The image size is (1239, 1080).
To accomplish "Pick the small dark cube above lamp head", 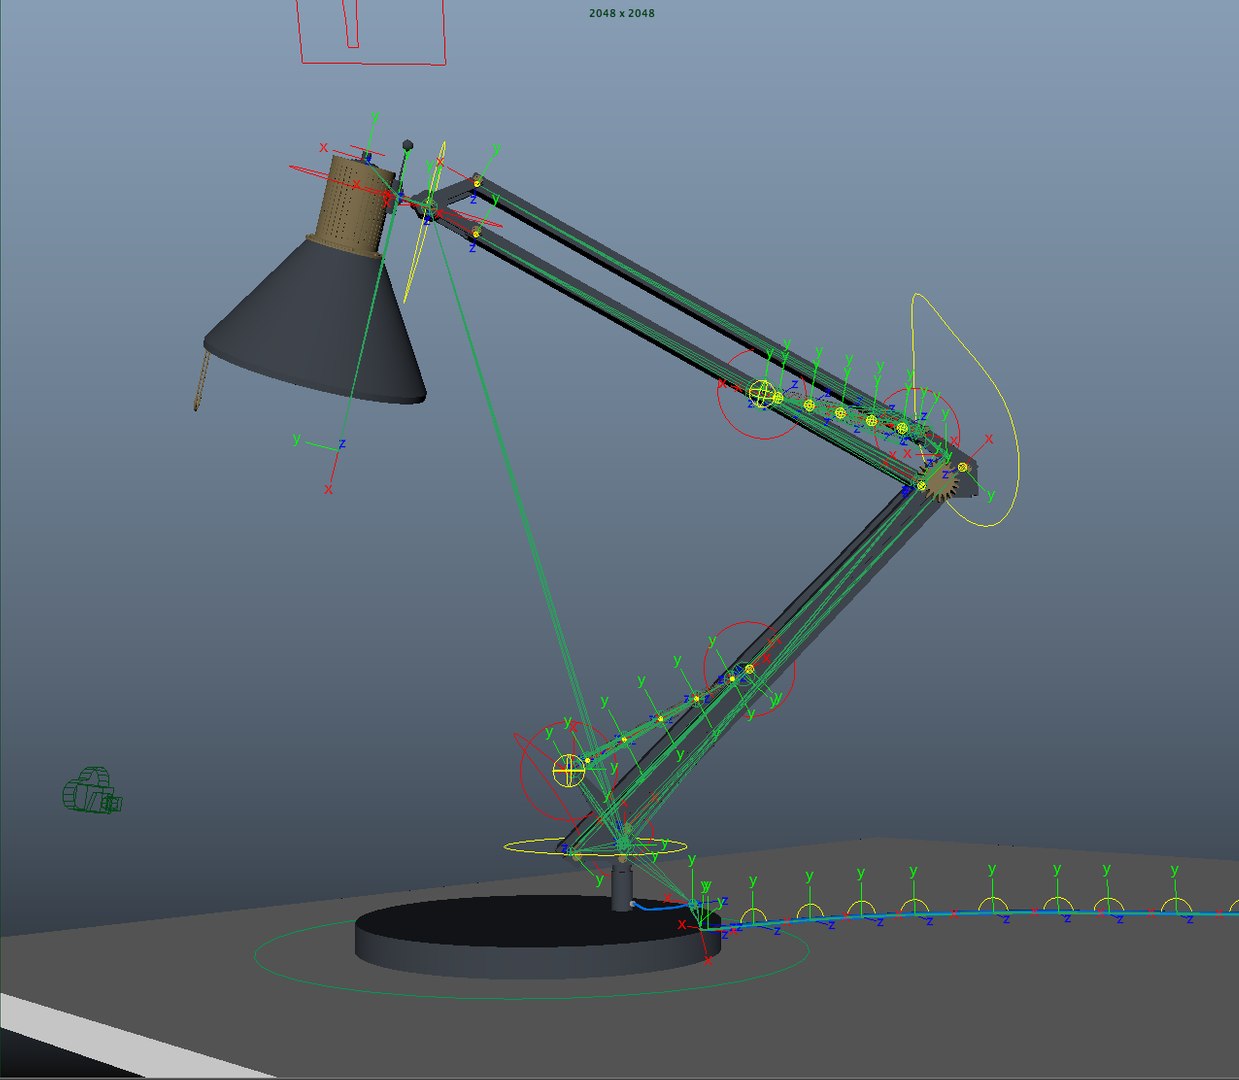I will (x=407, y=145).
